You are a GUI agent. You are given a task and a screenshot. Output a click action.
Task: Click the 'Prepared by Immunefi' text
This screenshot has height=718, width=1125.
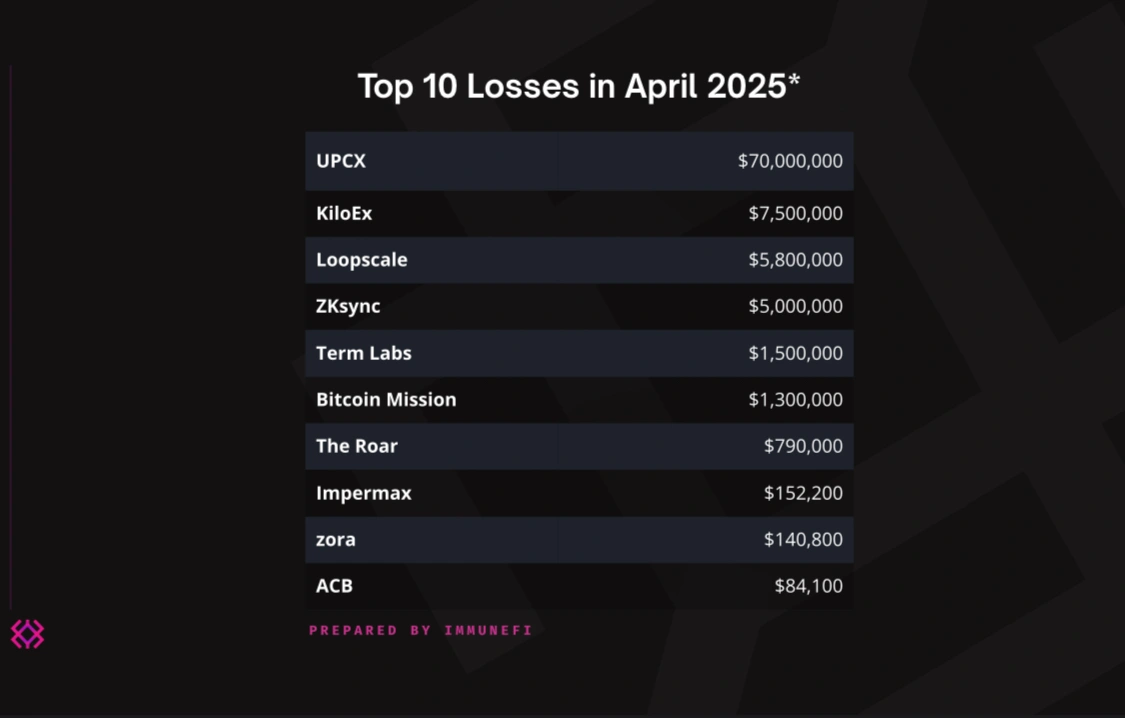click(x=420, y=630)
